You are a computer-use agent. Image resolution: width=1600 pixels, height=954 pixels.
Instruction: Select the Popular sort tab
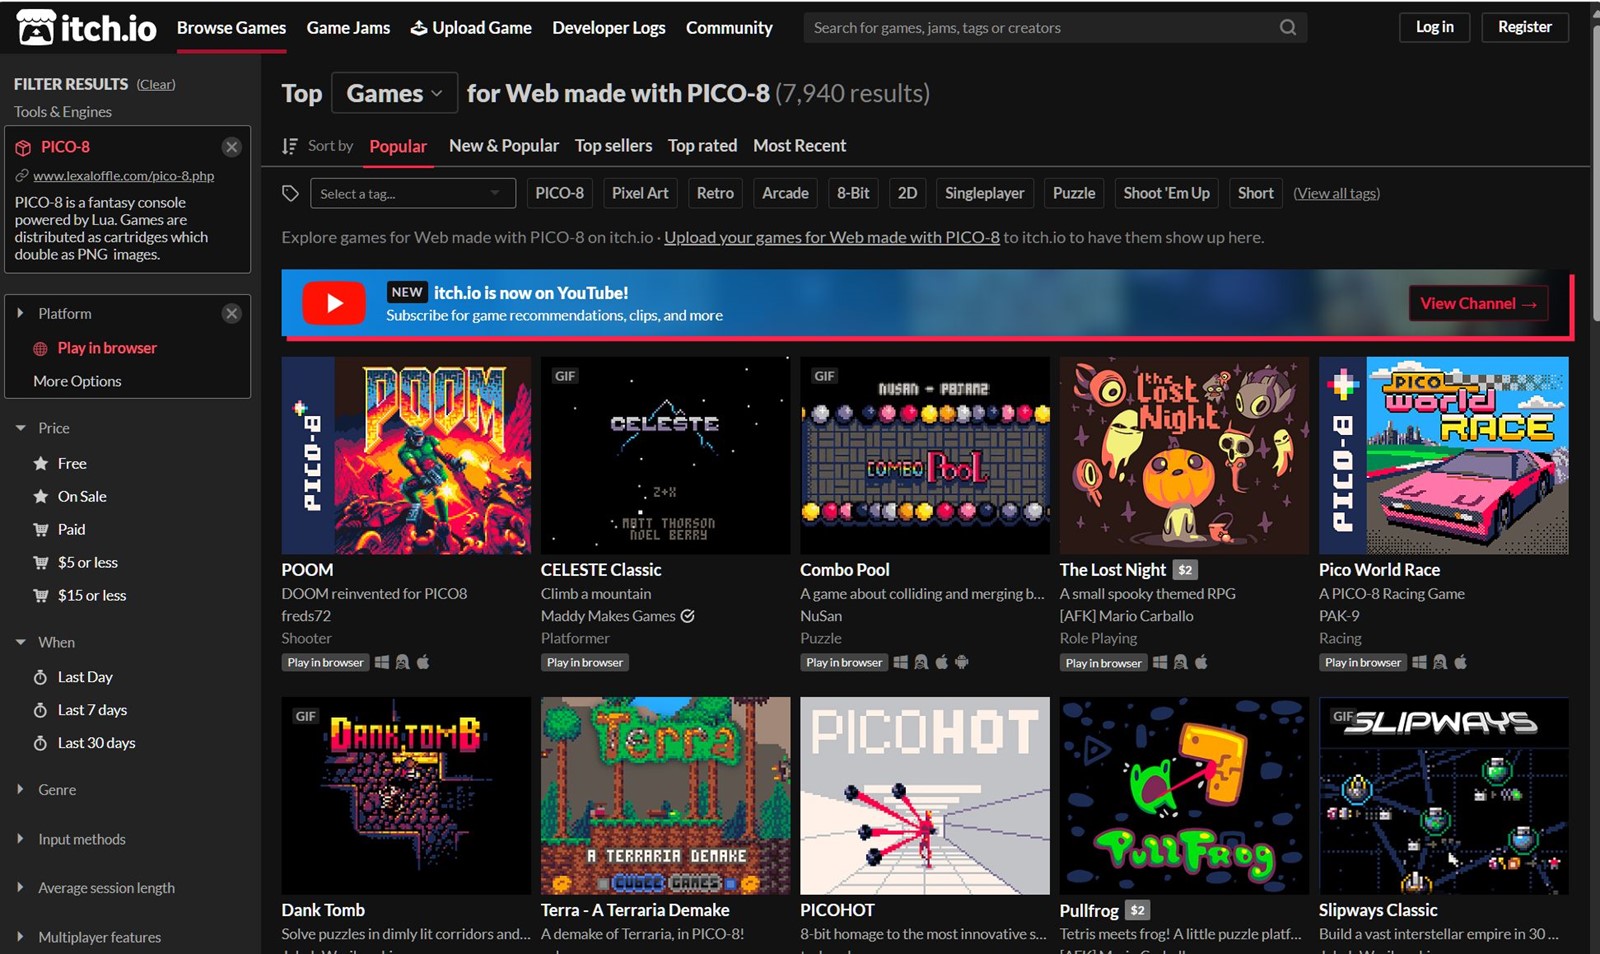(x=398, y=146)
